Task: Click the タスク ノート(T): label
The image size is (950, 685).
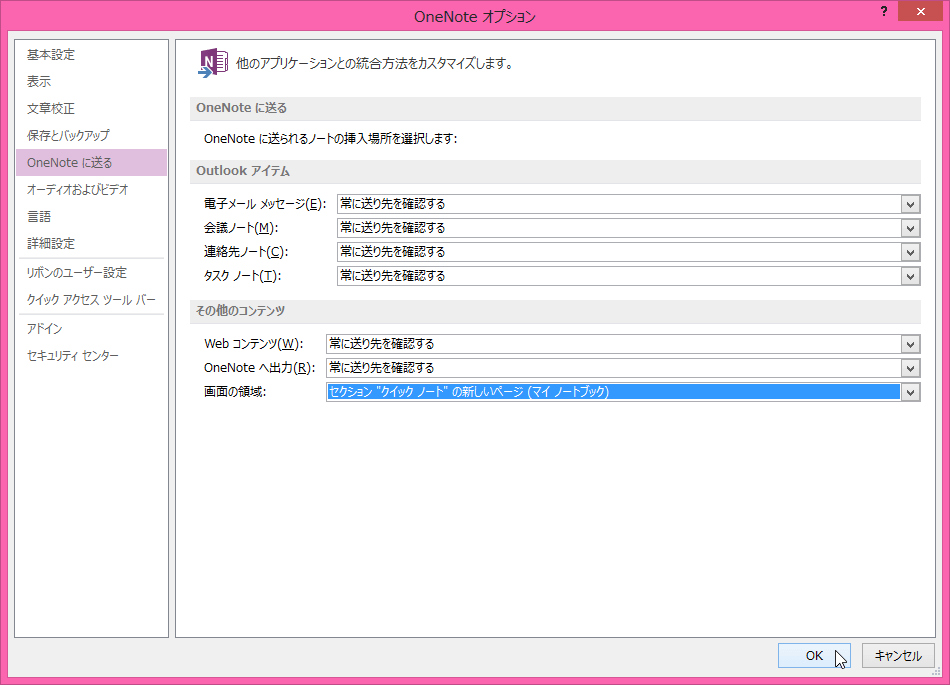Action: click(x=242, y=276)
